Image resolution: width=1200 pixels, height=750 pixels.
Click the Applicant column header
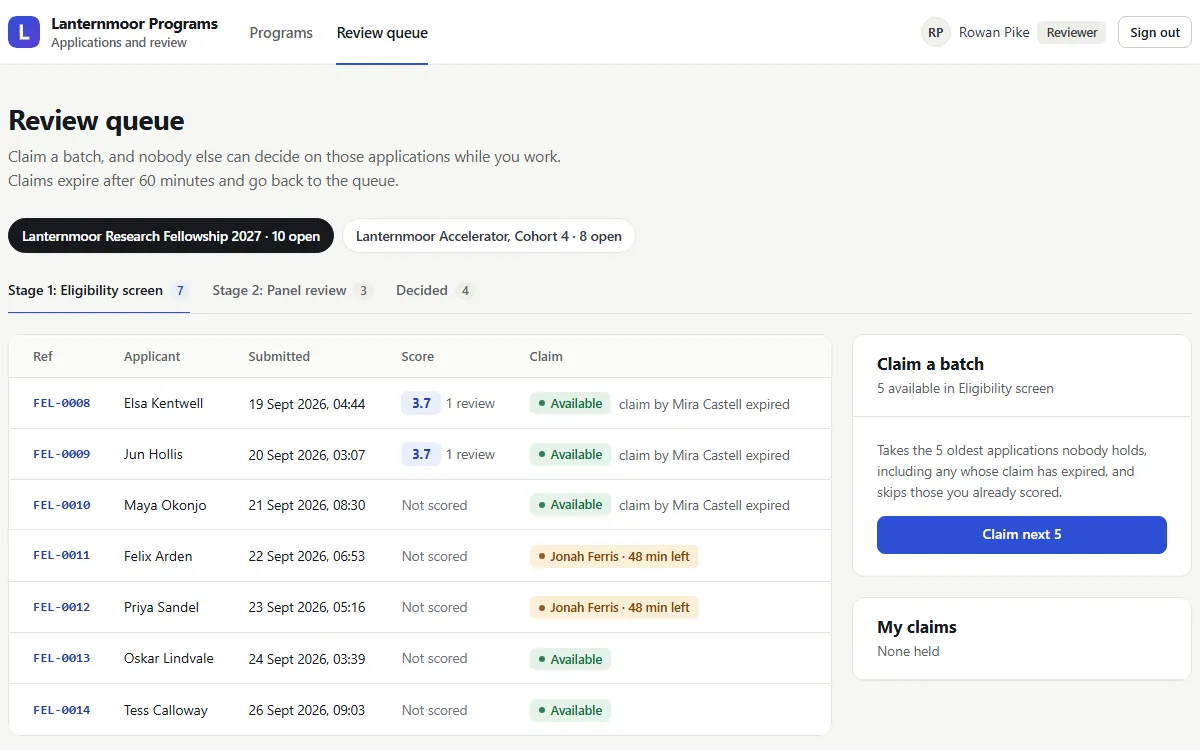[152, 357]
